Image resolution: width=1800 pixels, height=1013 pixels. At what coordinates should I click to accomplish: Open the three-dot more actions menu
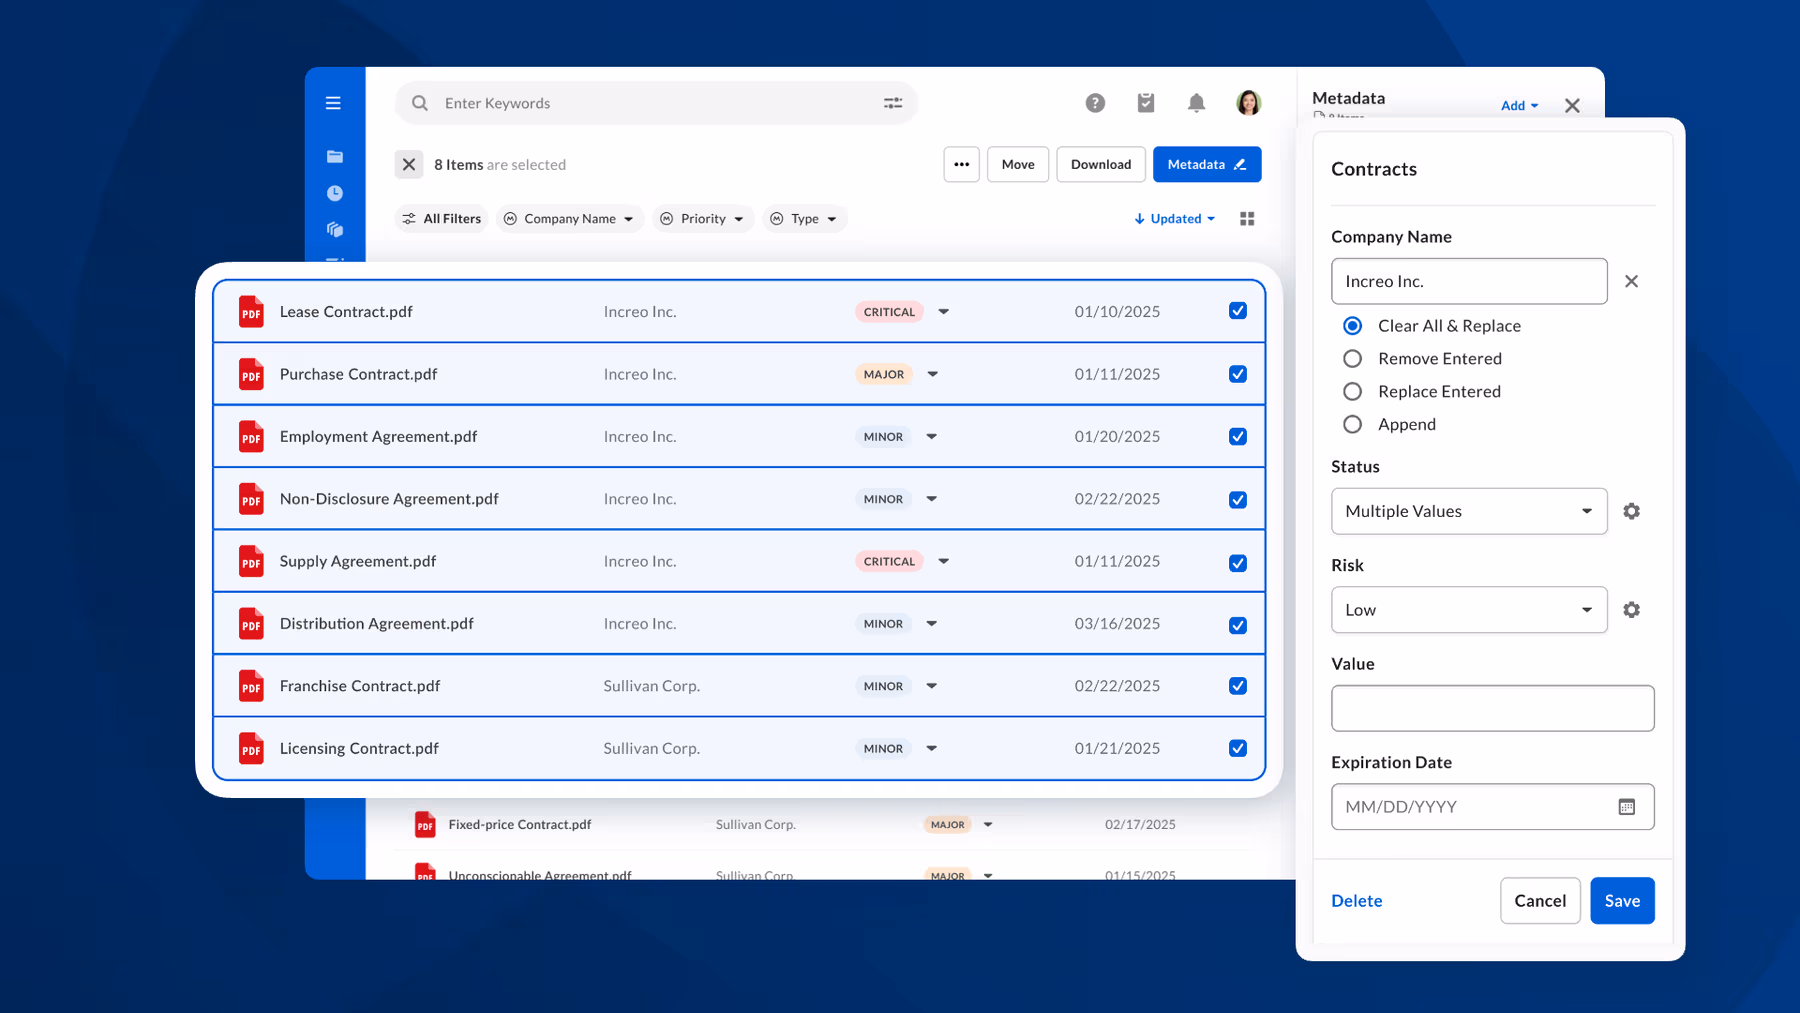961,165
